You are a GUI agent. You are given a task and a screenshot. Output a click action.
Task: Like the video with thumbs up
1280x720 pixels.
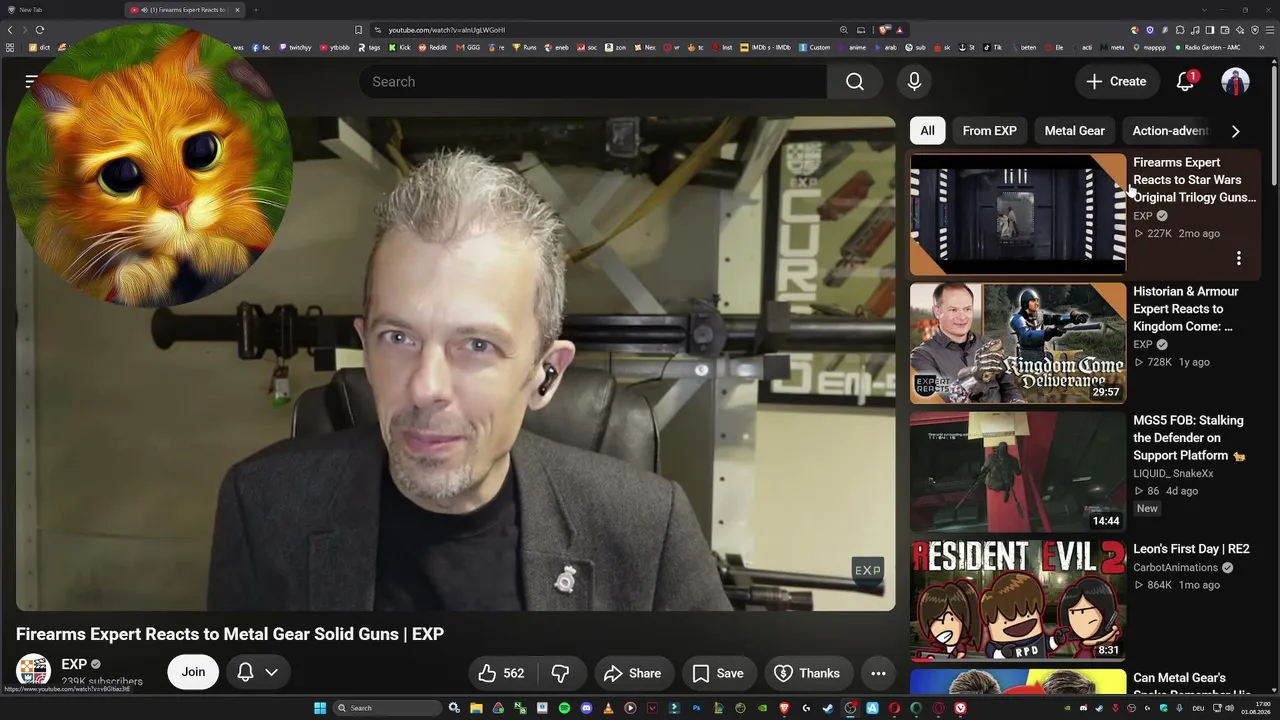tap(502, 673)
